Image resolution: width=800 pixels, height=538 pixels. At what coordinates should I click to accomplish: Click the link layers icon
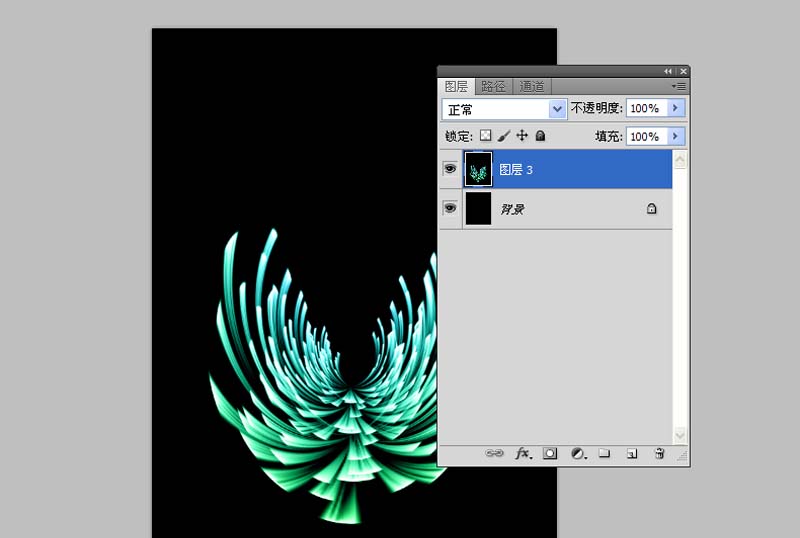click(x=494, y=453)
